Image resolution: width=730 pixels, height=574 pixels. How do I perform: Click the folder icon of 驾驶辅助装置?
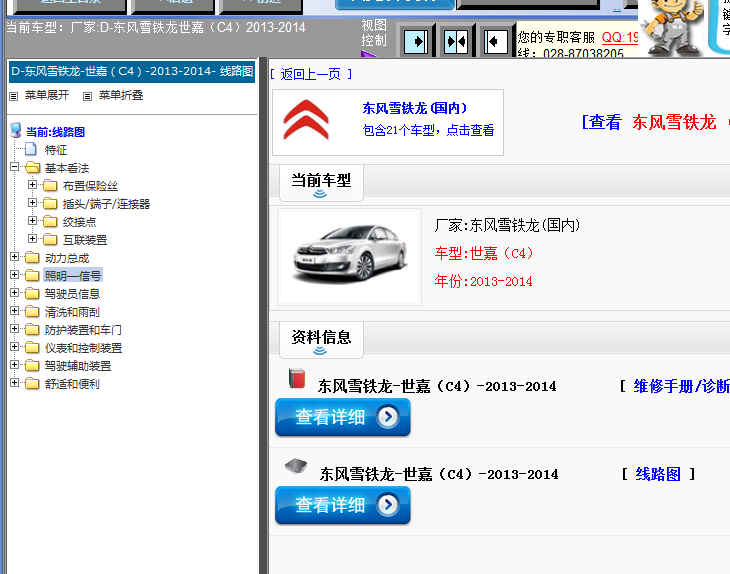coord(33,365)
